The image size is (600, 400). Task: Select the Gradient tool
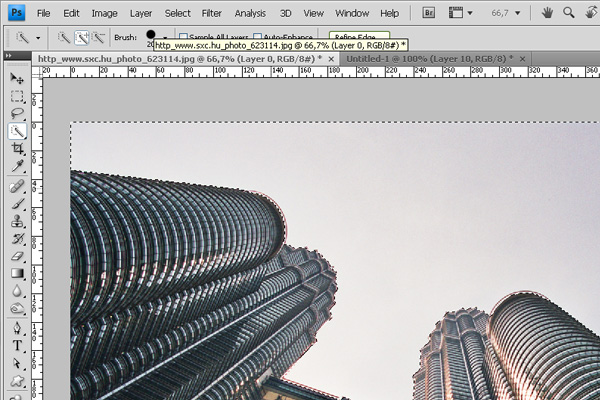(17, 273)
